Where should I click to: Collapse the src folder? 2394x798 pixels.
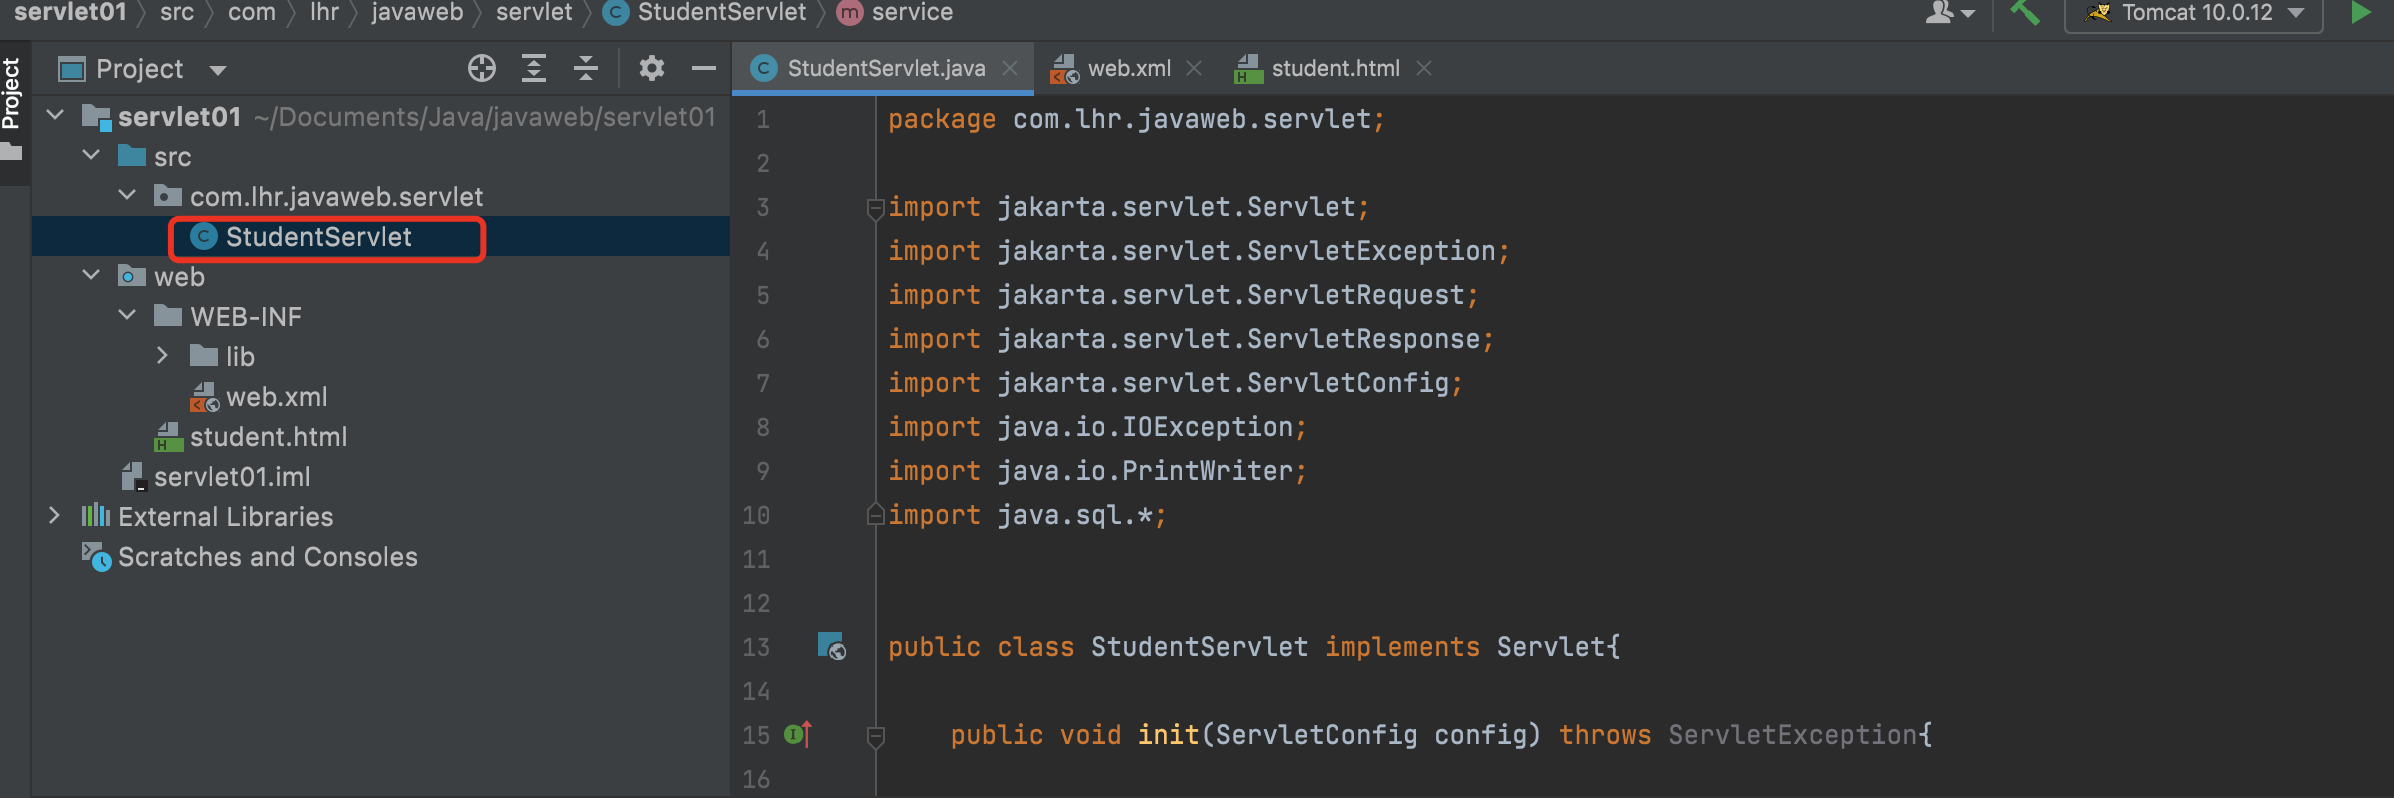coord(92,156)
